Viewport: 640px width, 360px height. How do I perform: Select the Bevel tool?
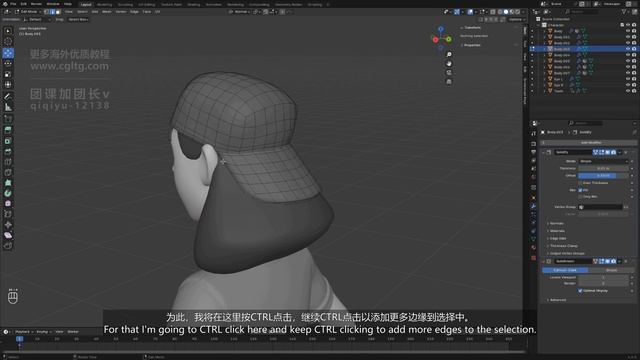8,151
